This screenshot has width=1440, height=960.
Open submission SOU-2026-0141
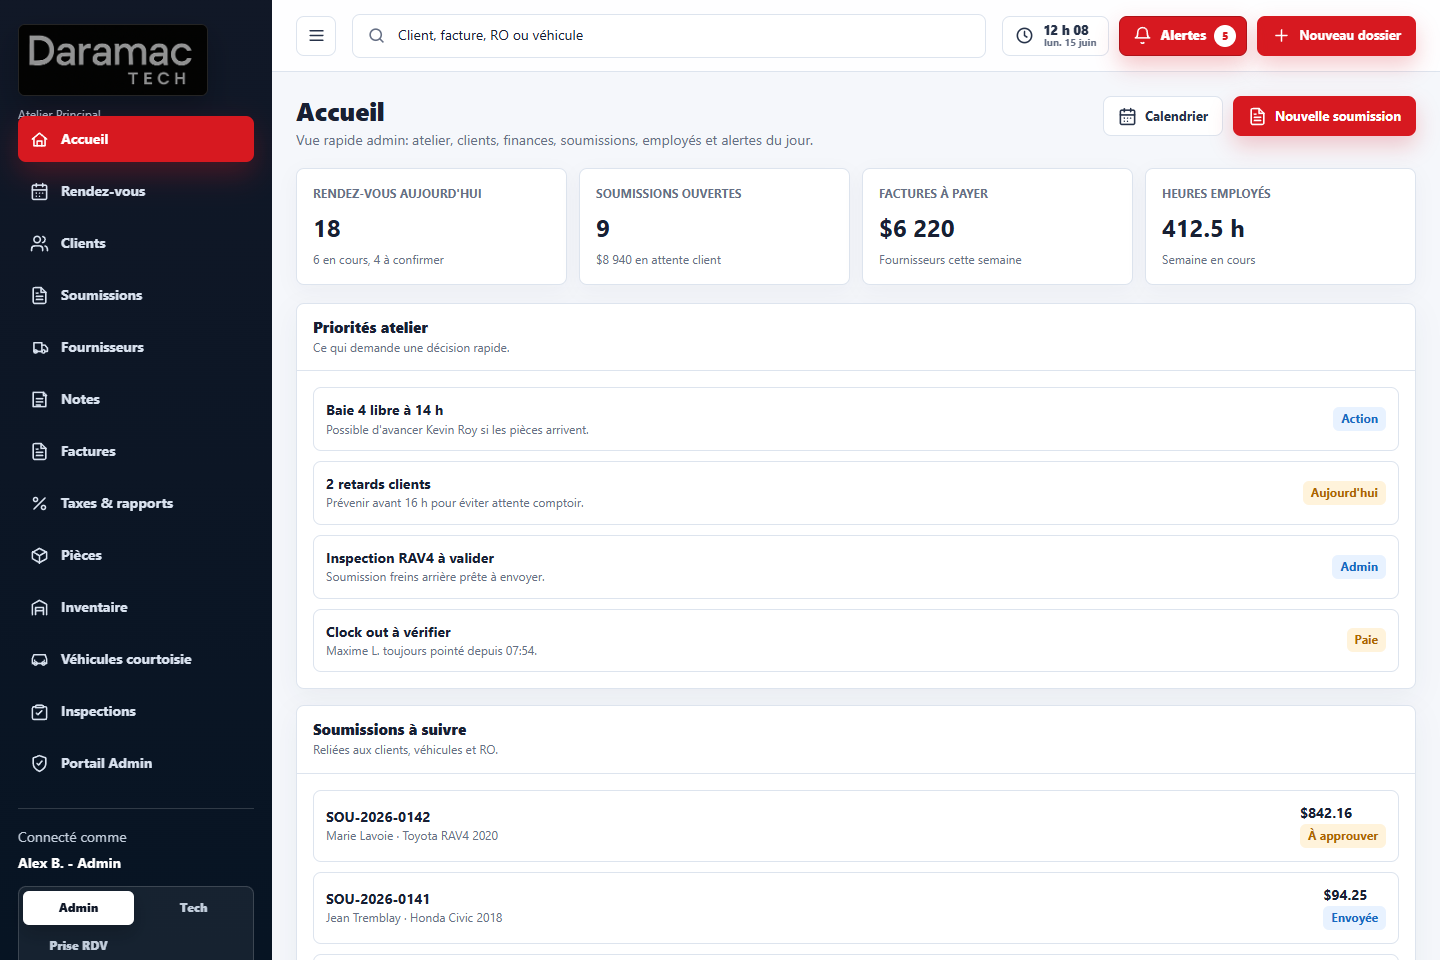click(x=856, y=908)
